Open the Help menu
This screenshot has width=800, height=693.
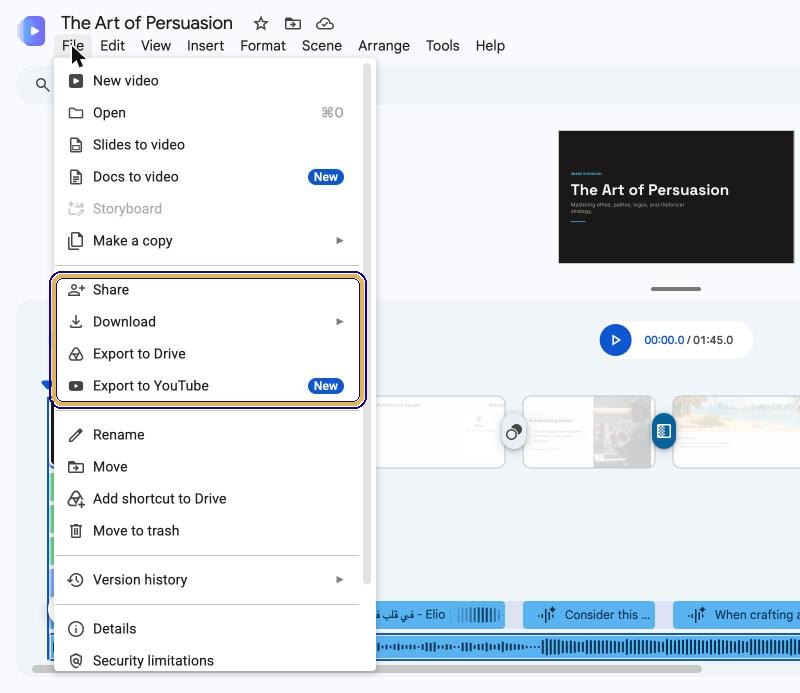coord(490,45)
